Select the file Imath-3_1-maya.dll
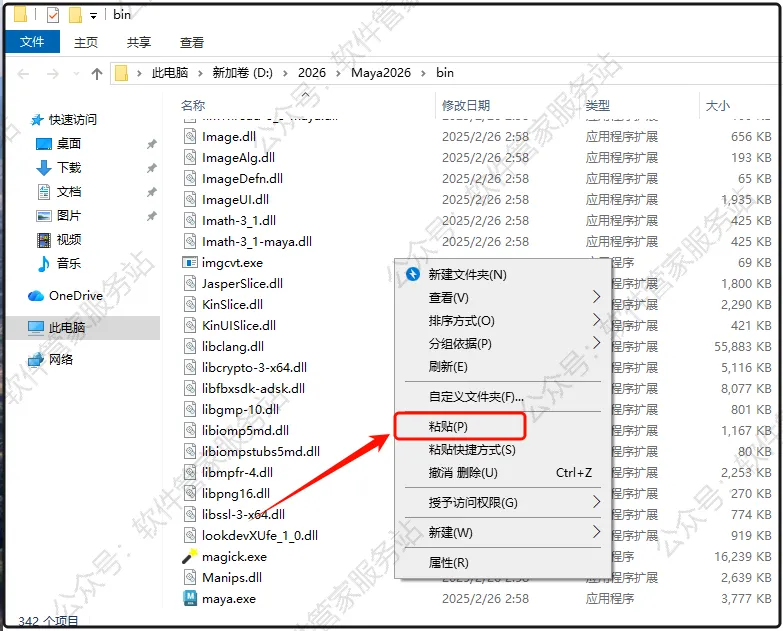 tap(257, 242)
